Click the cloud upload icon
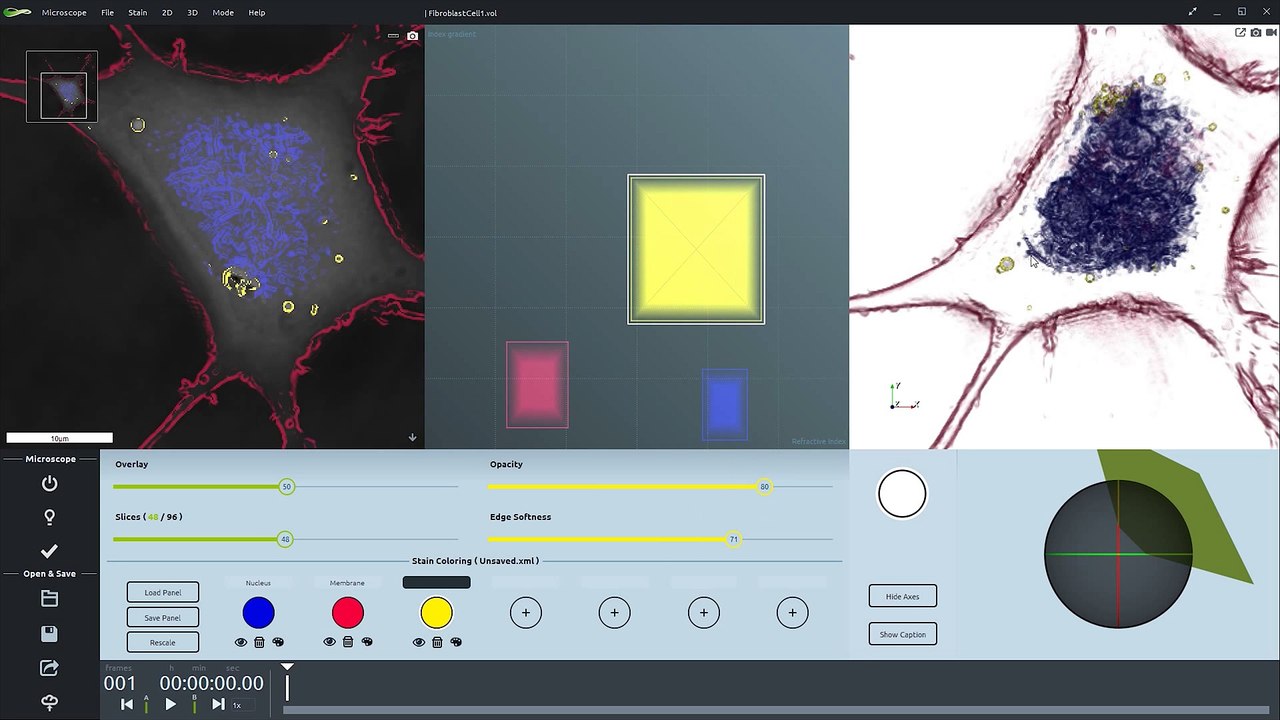This screenshot has width=1280, height=720. [49, 702]
